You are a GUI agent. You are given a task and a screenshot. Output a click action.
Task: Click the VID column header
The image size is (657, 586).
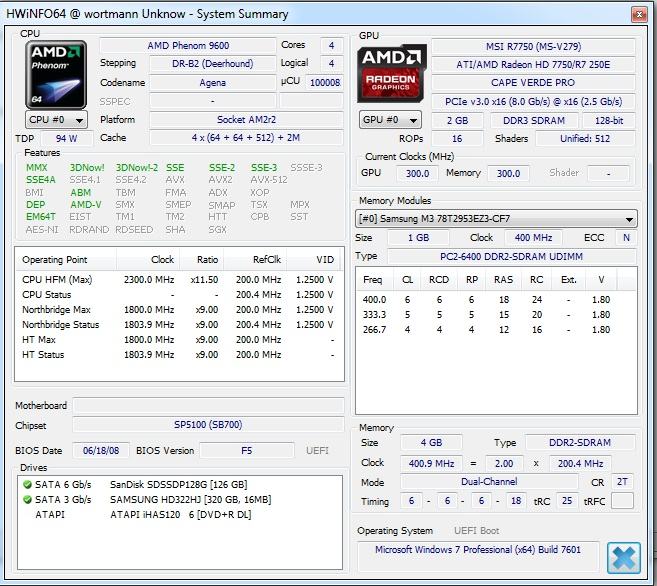pyautogui.click(x=315, y=260)
